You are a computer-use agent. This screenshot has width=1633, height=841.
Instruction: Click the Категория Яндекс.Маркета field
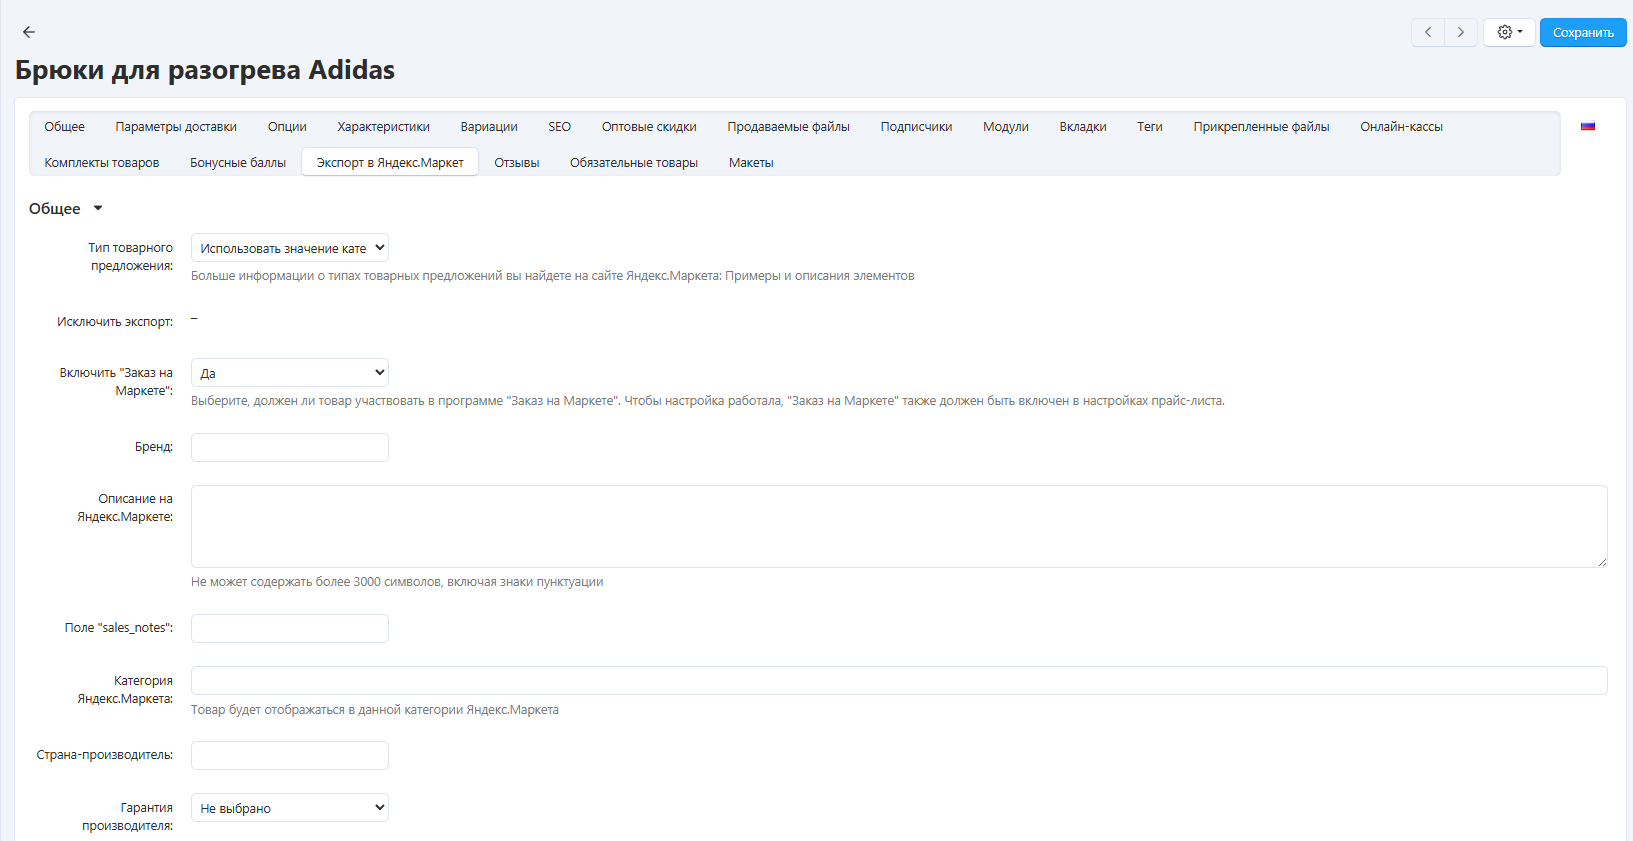pyautogui.click(x=898, y=680)
